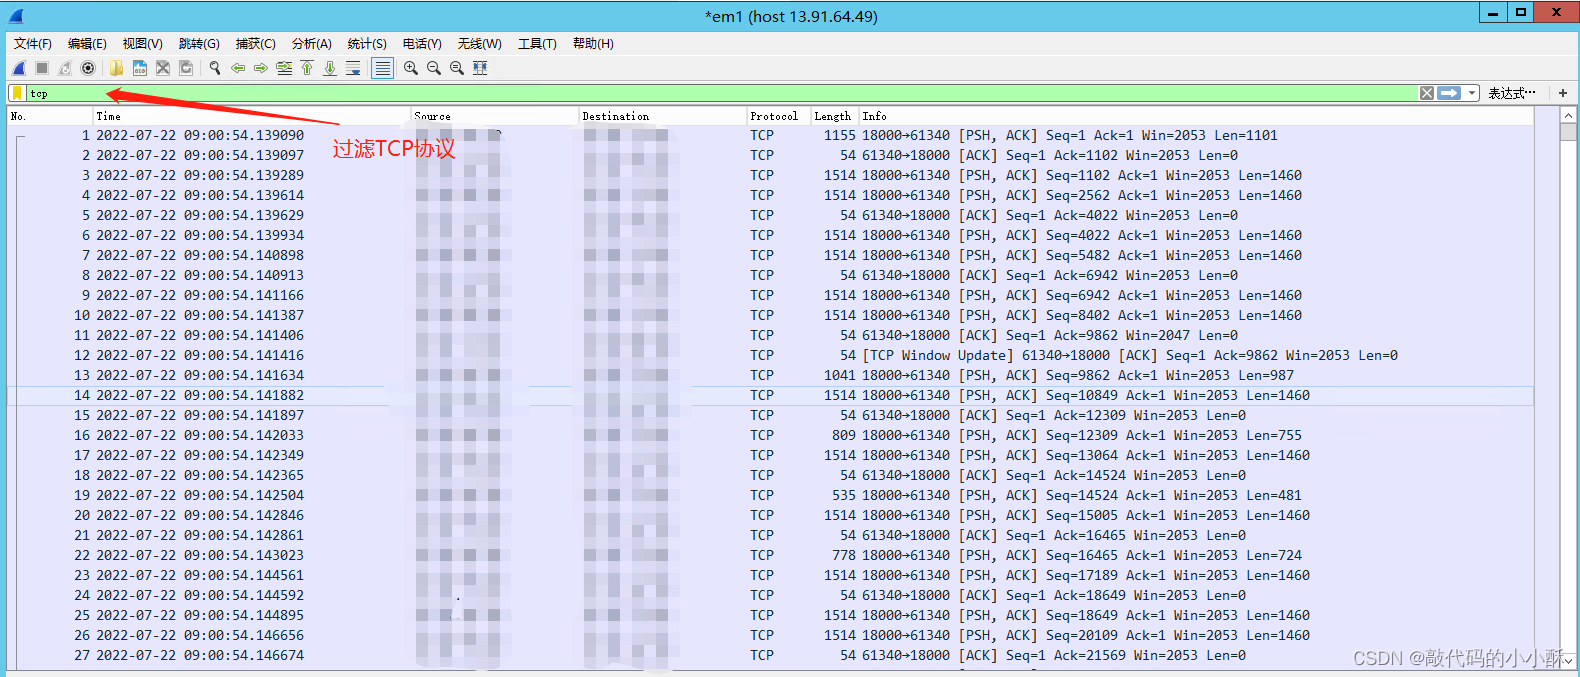Sort by the Destination column header

(x=663, y=116)
